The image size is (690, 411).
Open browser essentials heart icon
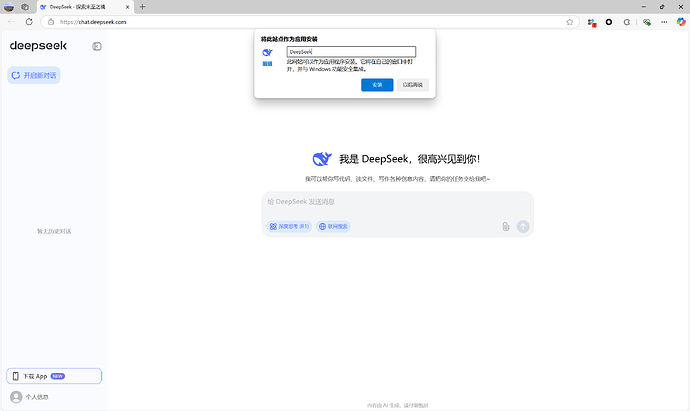[646, 22]
